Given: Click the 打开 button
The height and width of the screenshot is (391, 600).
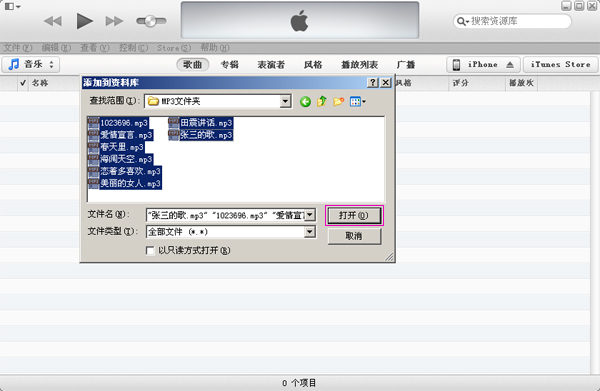Looking at the screenshot, I should 354,216.
